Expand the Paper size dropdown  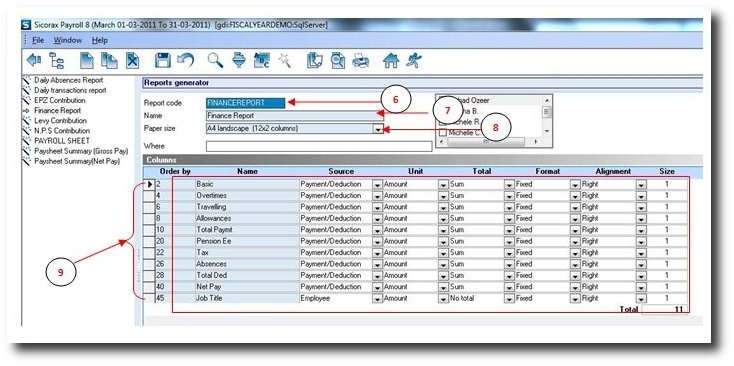pos(378,129)
